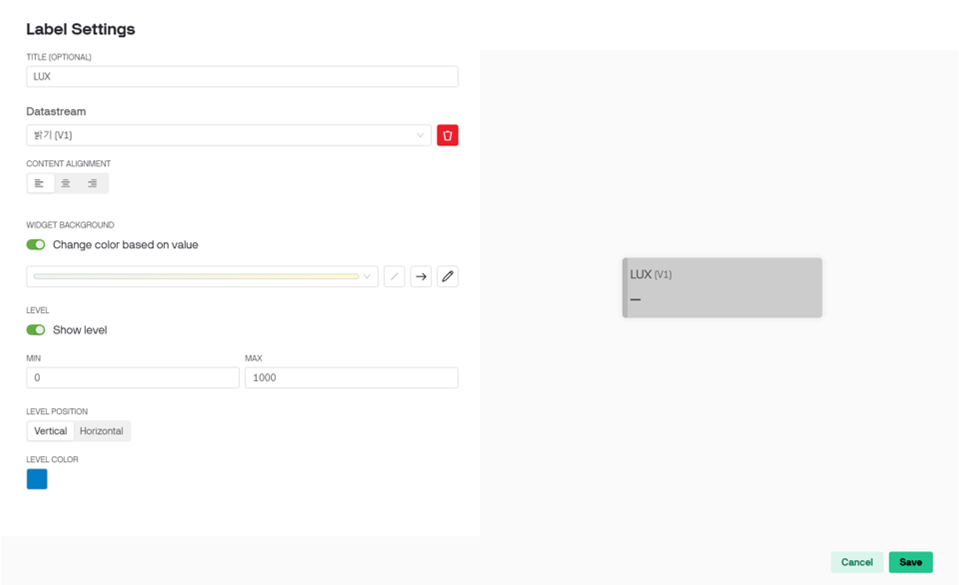
Task: Select Vertical level position
Action: click(50, 431)
